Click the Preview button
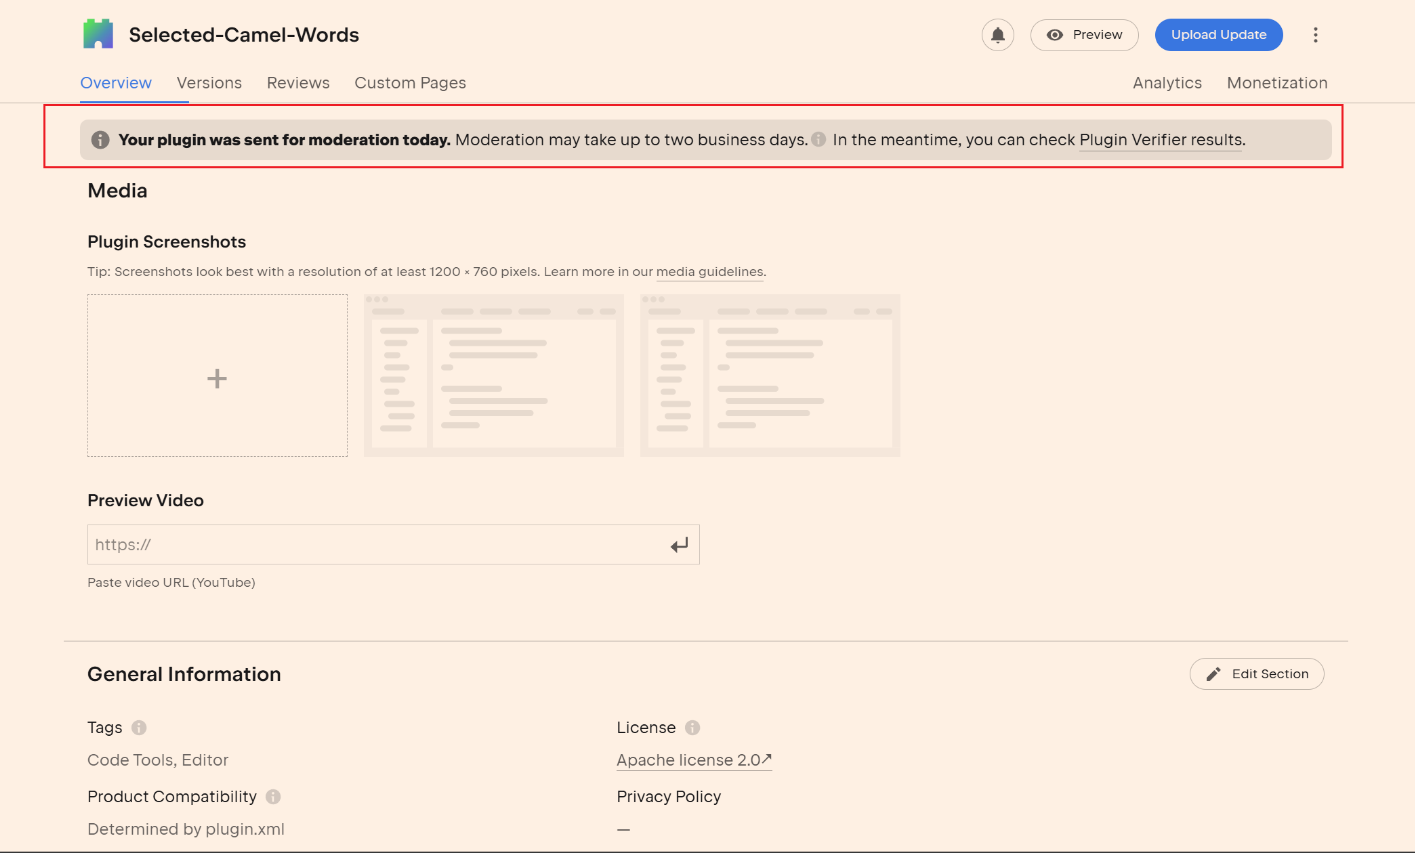This screenshot has height=853, width=1415. point(1084,35)
